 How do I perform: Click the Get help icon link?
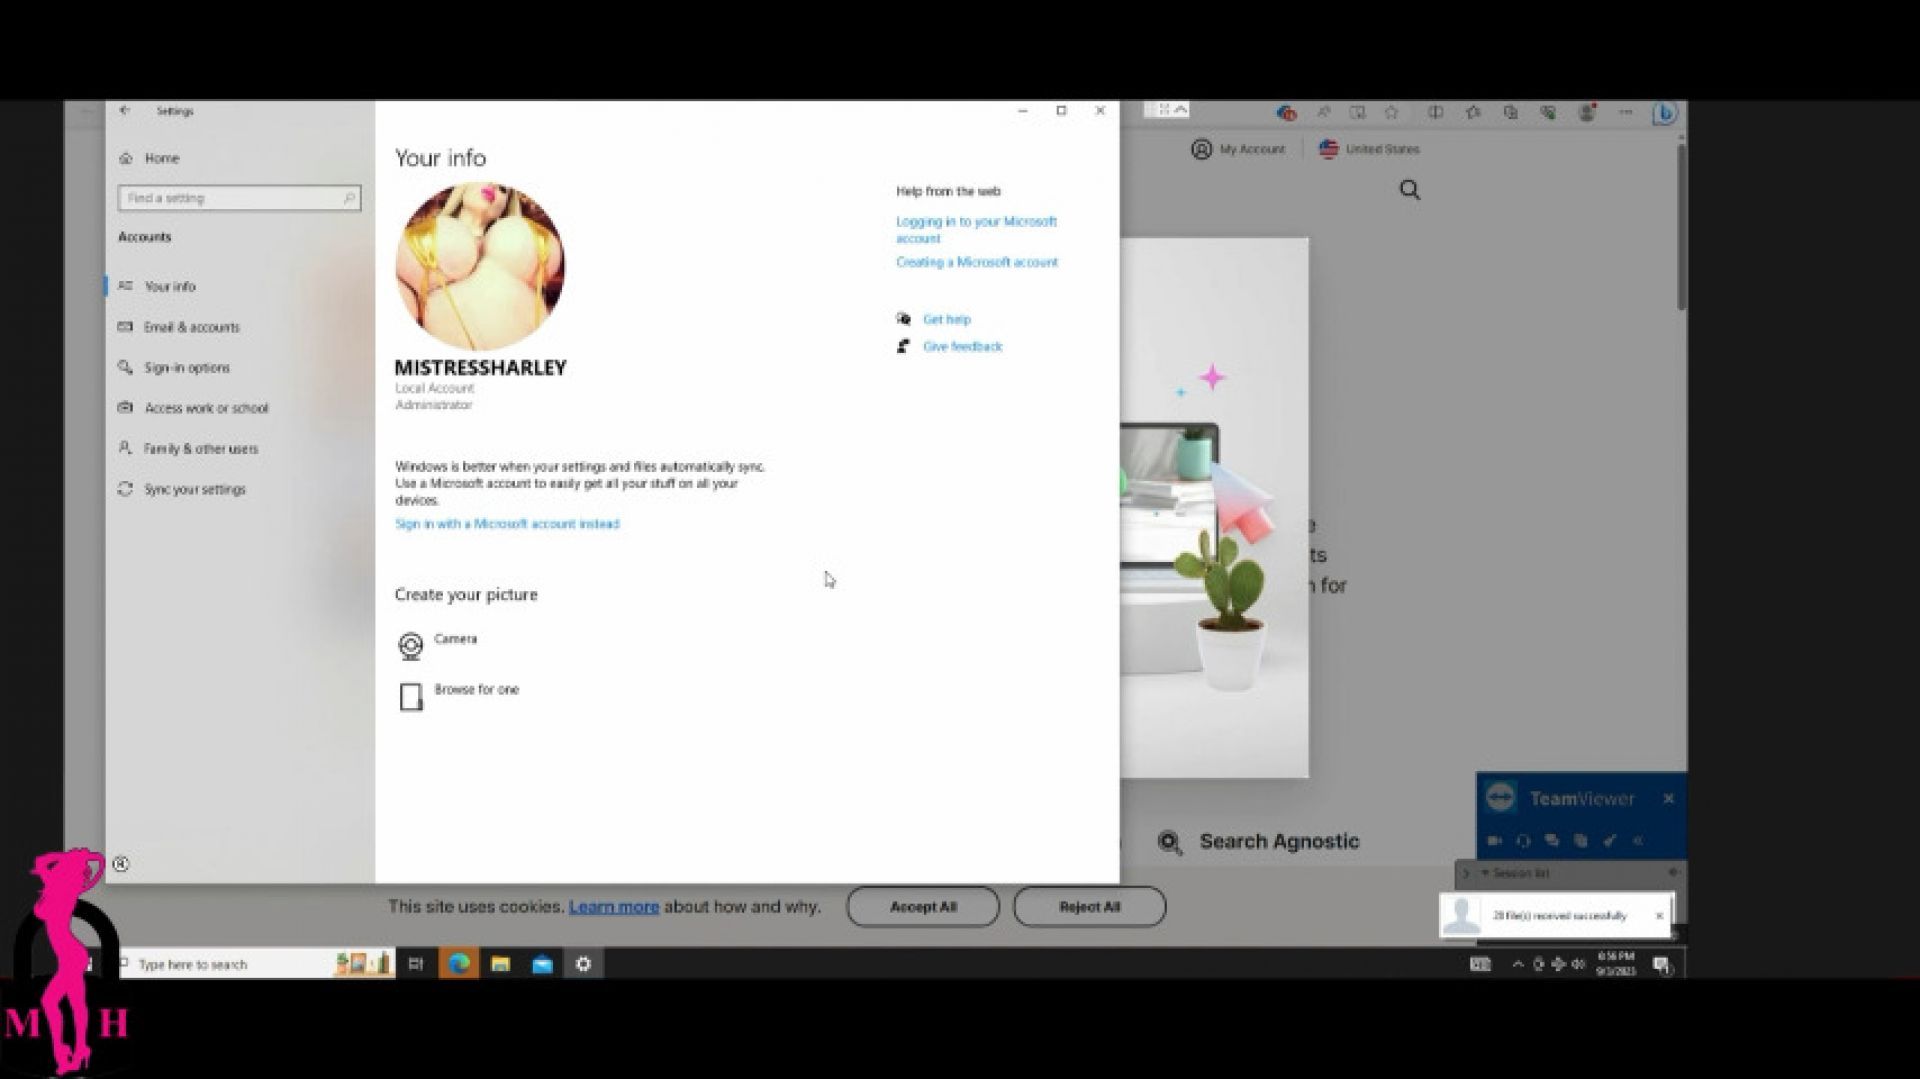tap(904, 319)
